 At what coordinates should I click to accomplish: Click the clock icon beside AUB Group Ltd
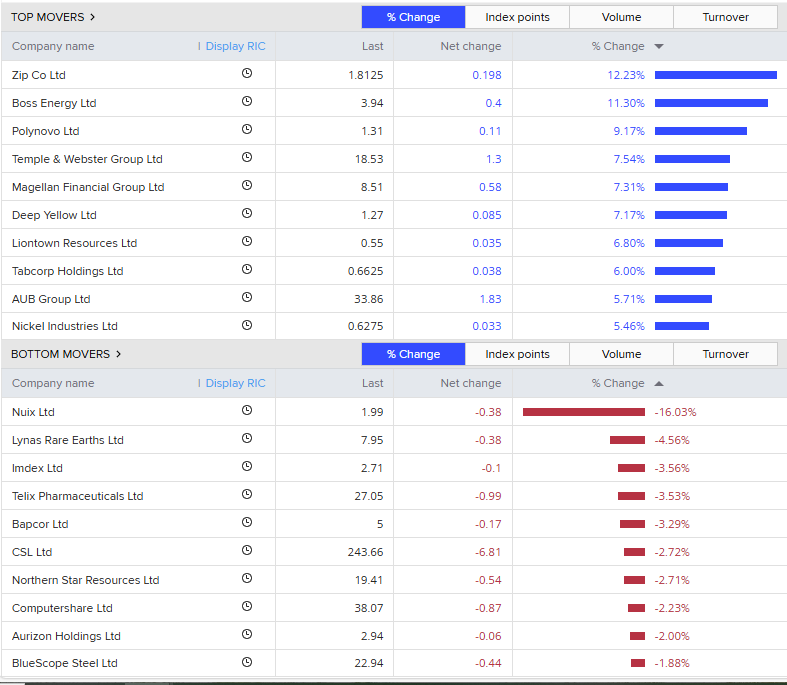246,298
